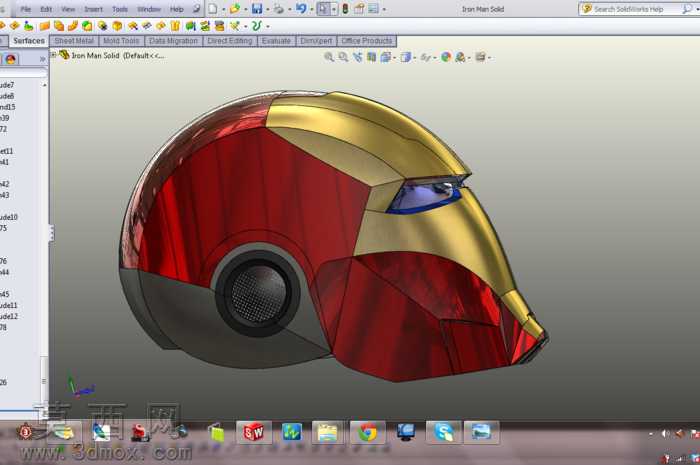Switch to the Data Migration tab
Screen dimensions: 700x465
click(173, 41)
